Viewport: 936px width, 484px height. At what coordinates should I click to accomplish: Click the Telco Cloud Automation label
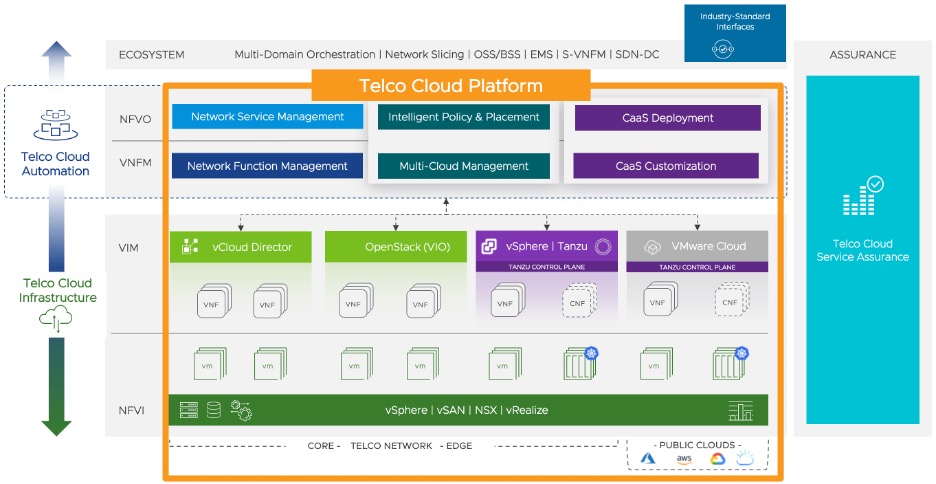pos(56,164)
